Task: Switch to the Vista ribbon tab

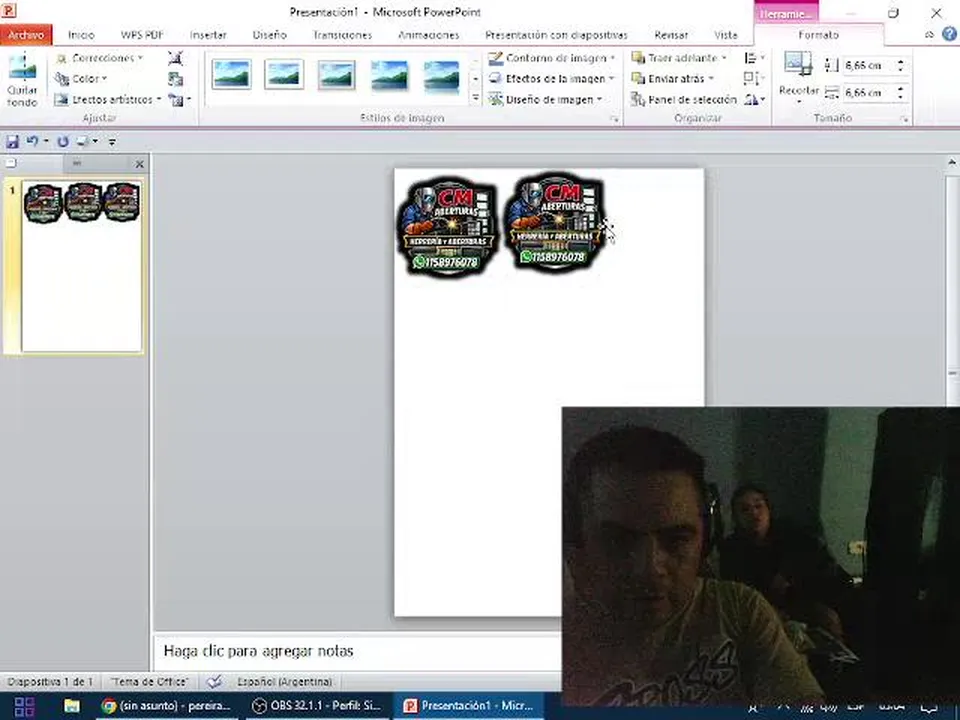Action: 726,35
